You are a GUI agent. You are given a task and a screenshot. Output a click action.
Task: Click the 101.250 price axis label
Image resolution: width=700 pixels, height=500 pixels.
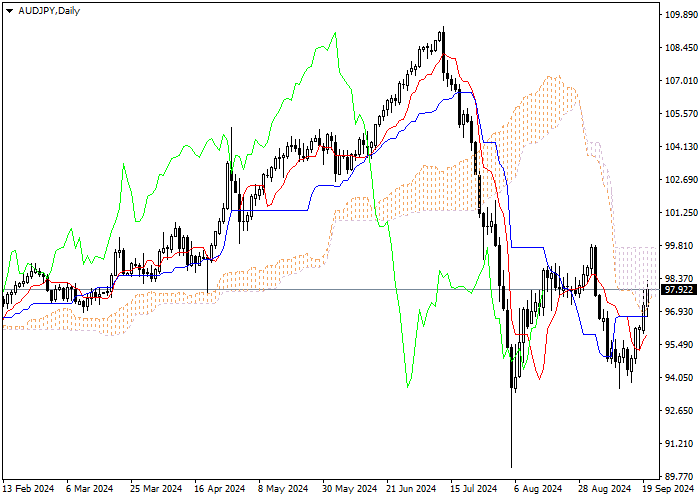(681, 213)
